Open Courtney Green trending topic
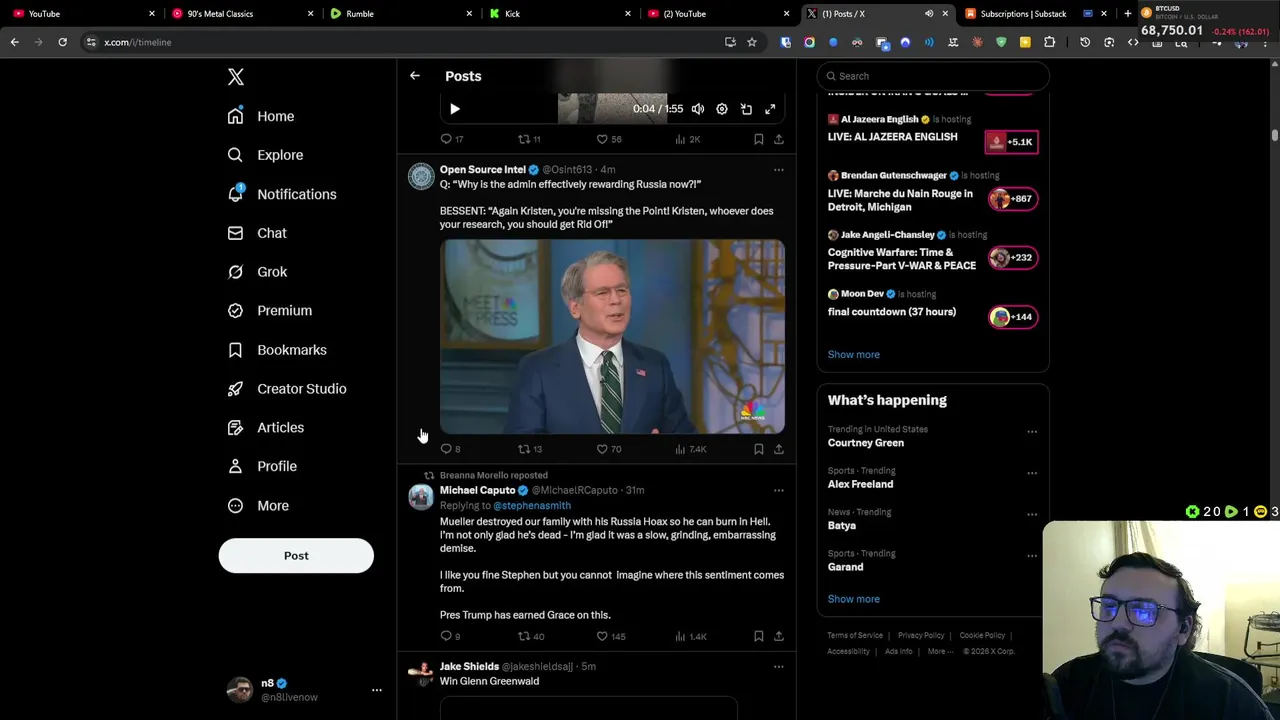Viewport: 1280px width, 720px height. [x=866, y=443]
